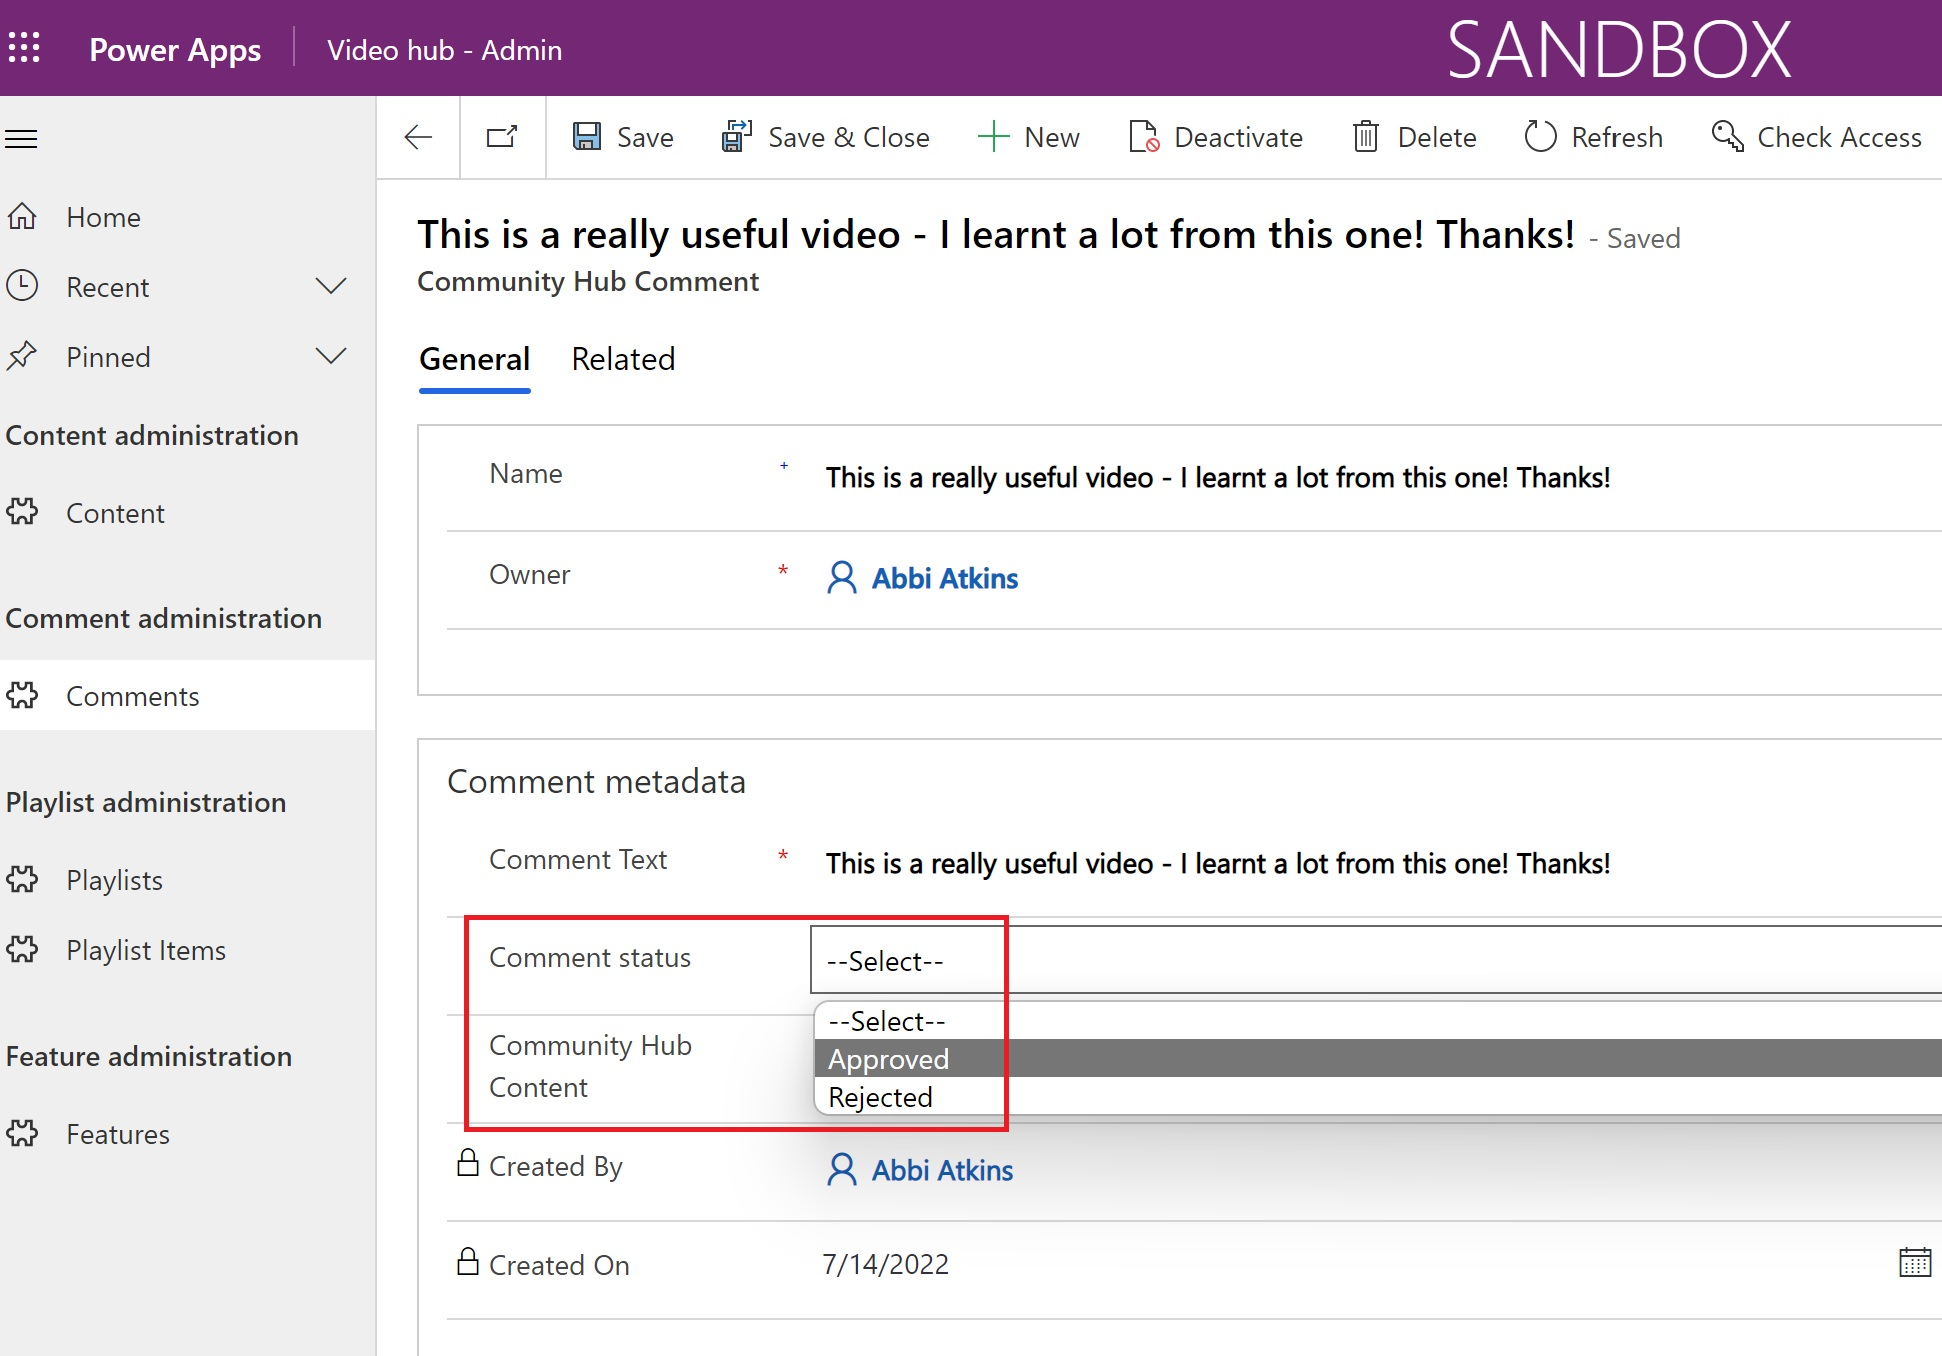The image size is (1942, 1356).
Task: Click the Save & Close icon
Action: tap(736, 136)
